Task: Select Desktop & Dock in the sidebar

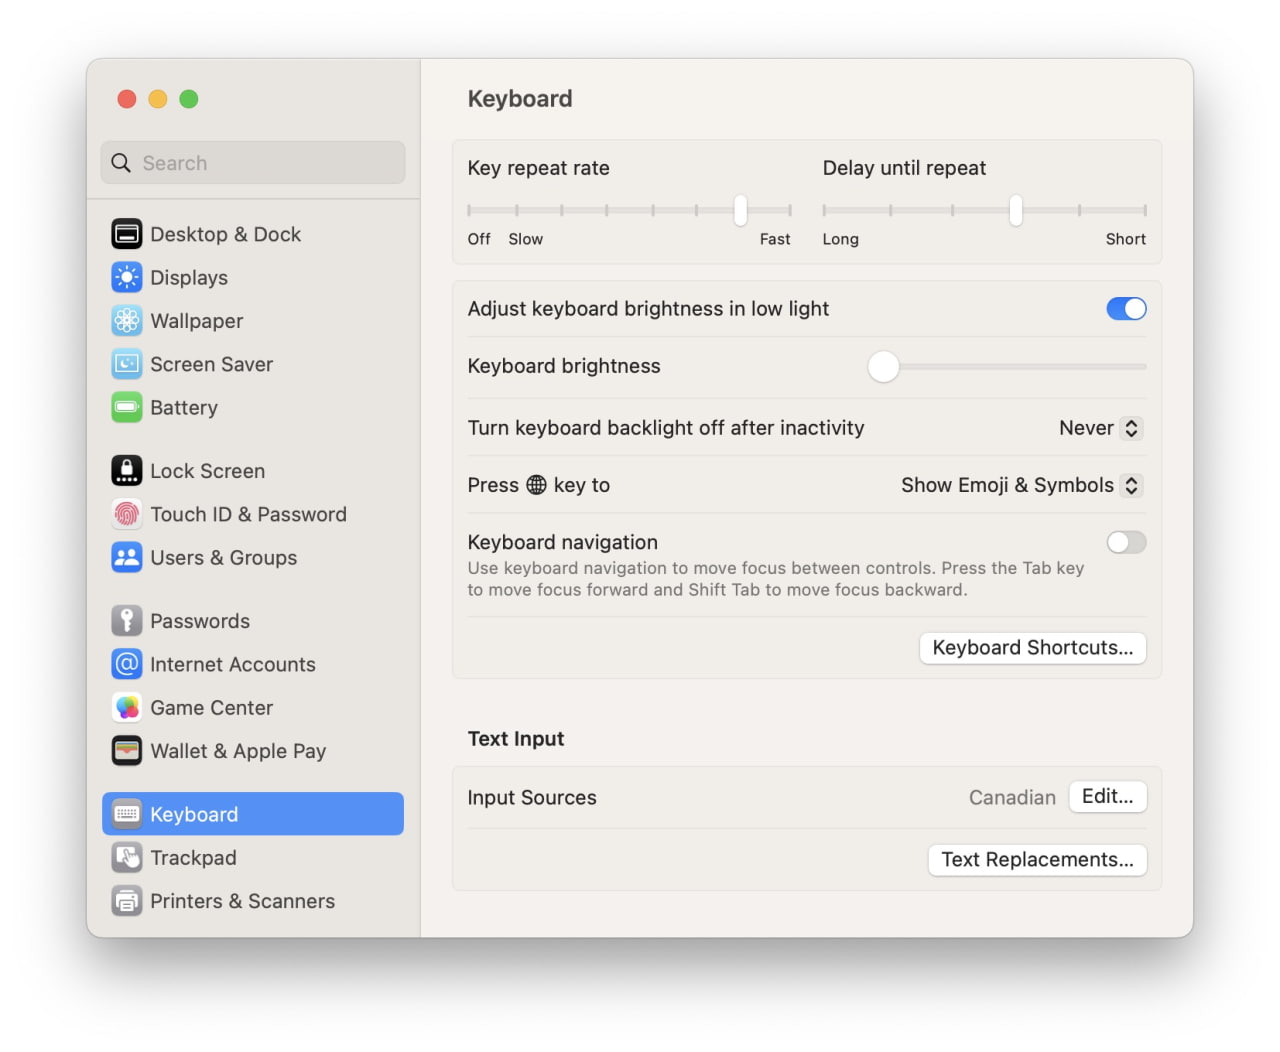Action: point(127,233)
